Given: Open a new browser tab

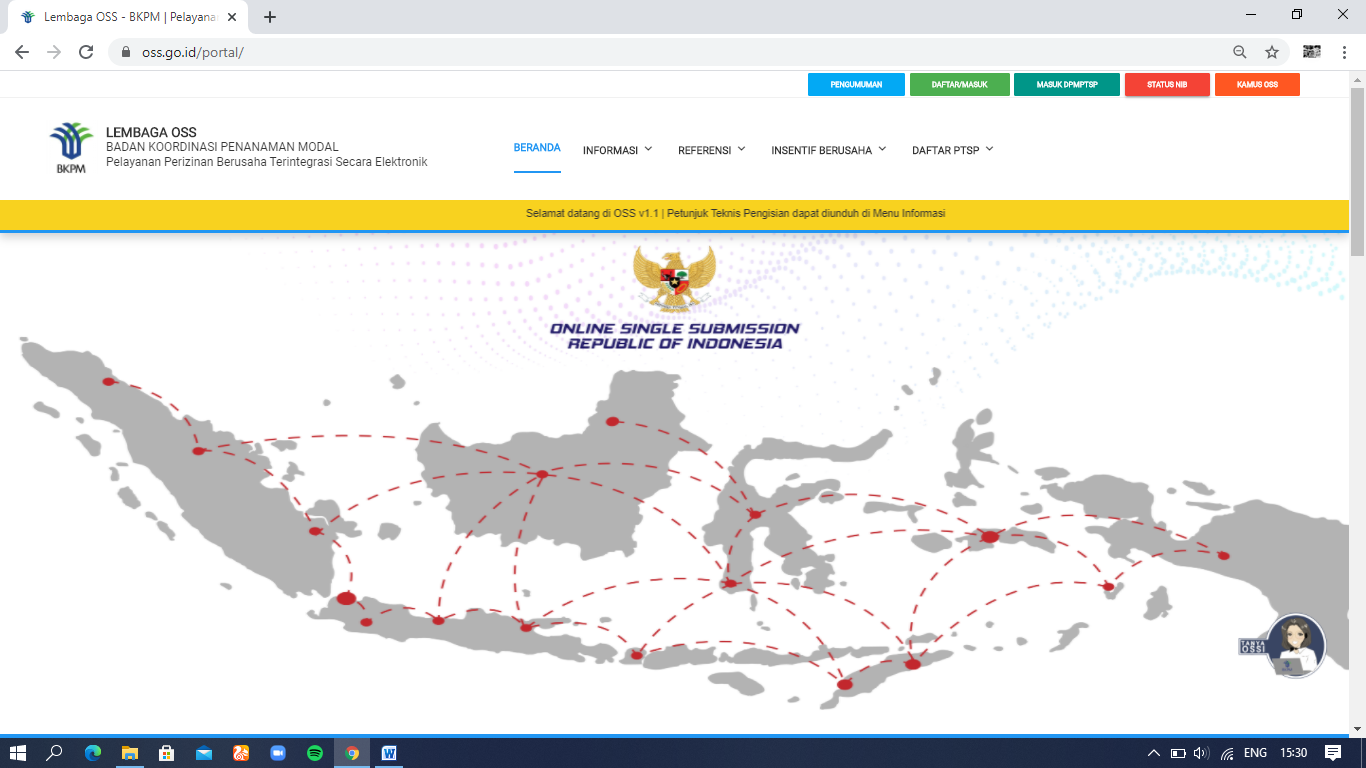Looking at the screenshot, I should 269,17.
